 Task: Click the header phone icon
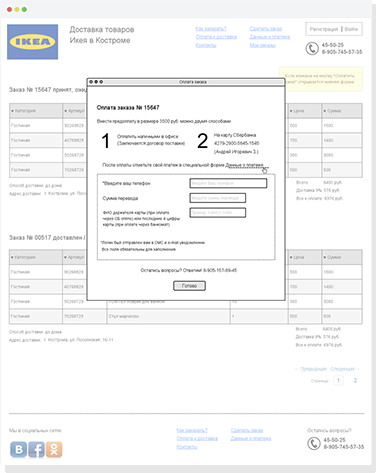[312, 48]
